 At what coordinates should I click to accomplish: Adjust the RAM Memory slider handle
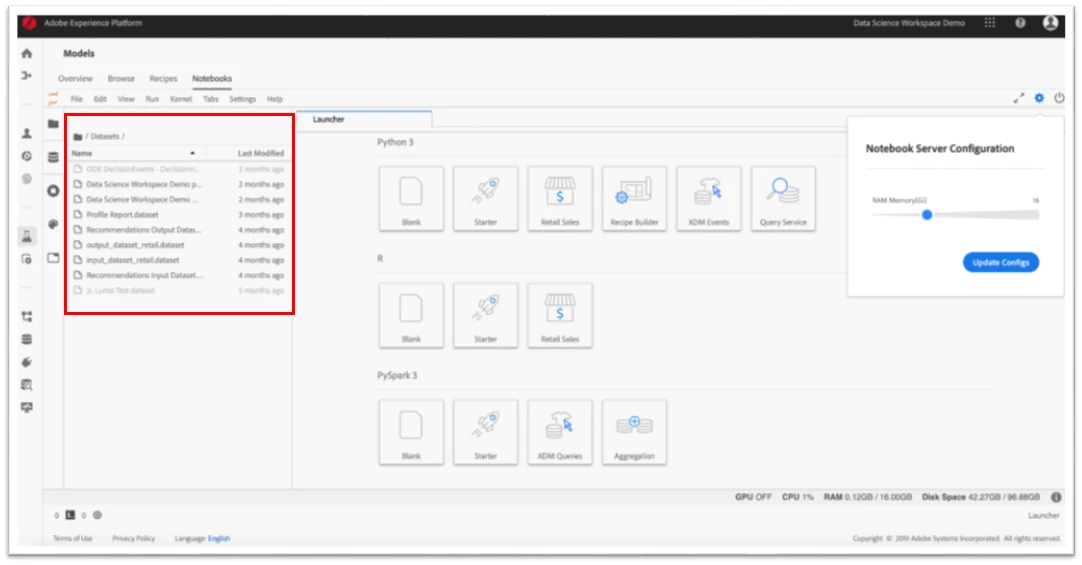click(x=927, y=215)
